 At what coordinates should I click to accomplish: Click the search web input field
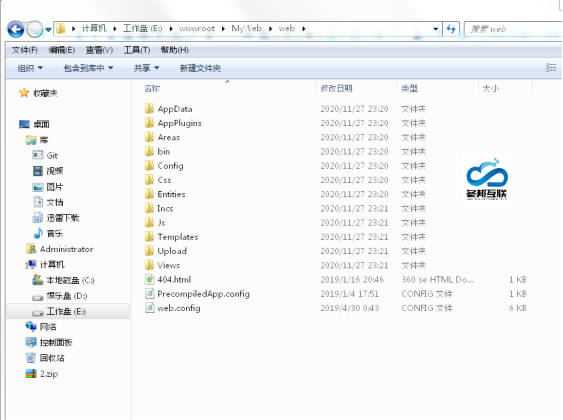(x=513, y=29)
